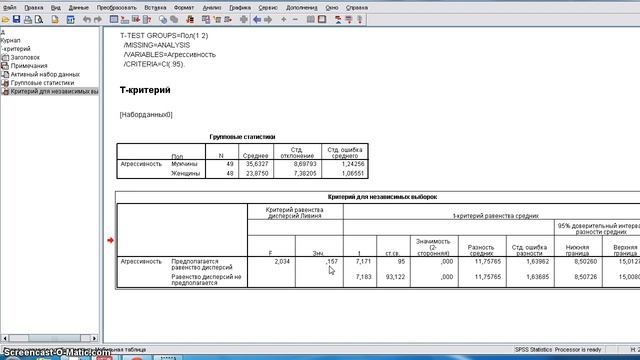Click the blue overlapping circles toolbar icon
The width and height of the screenshot is (640, 360).
coord(163,20)
